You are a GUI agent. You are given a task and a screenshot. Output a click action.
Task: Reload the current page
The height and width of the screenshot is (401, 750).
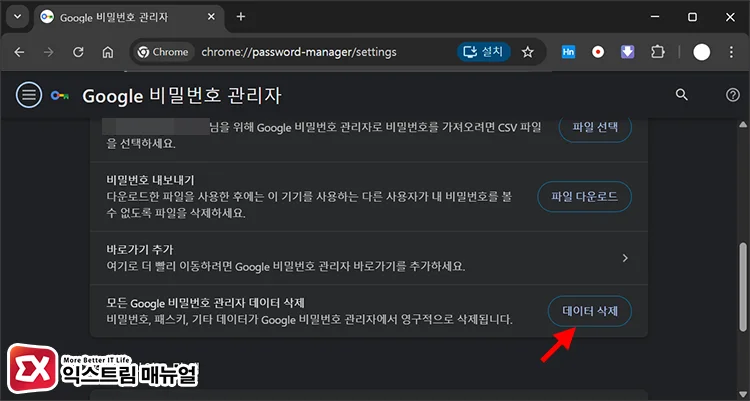click(78, 52)
